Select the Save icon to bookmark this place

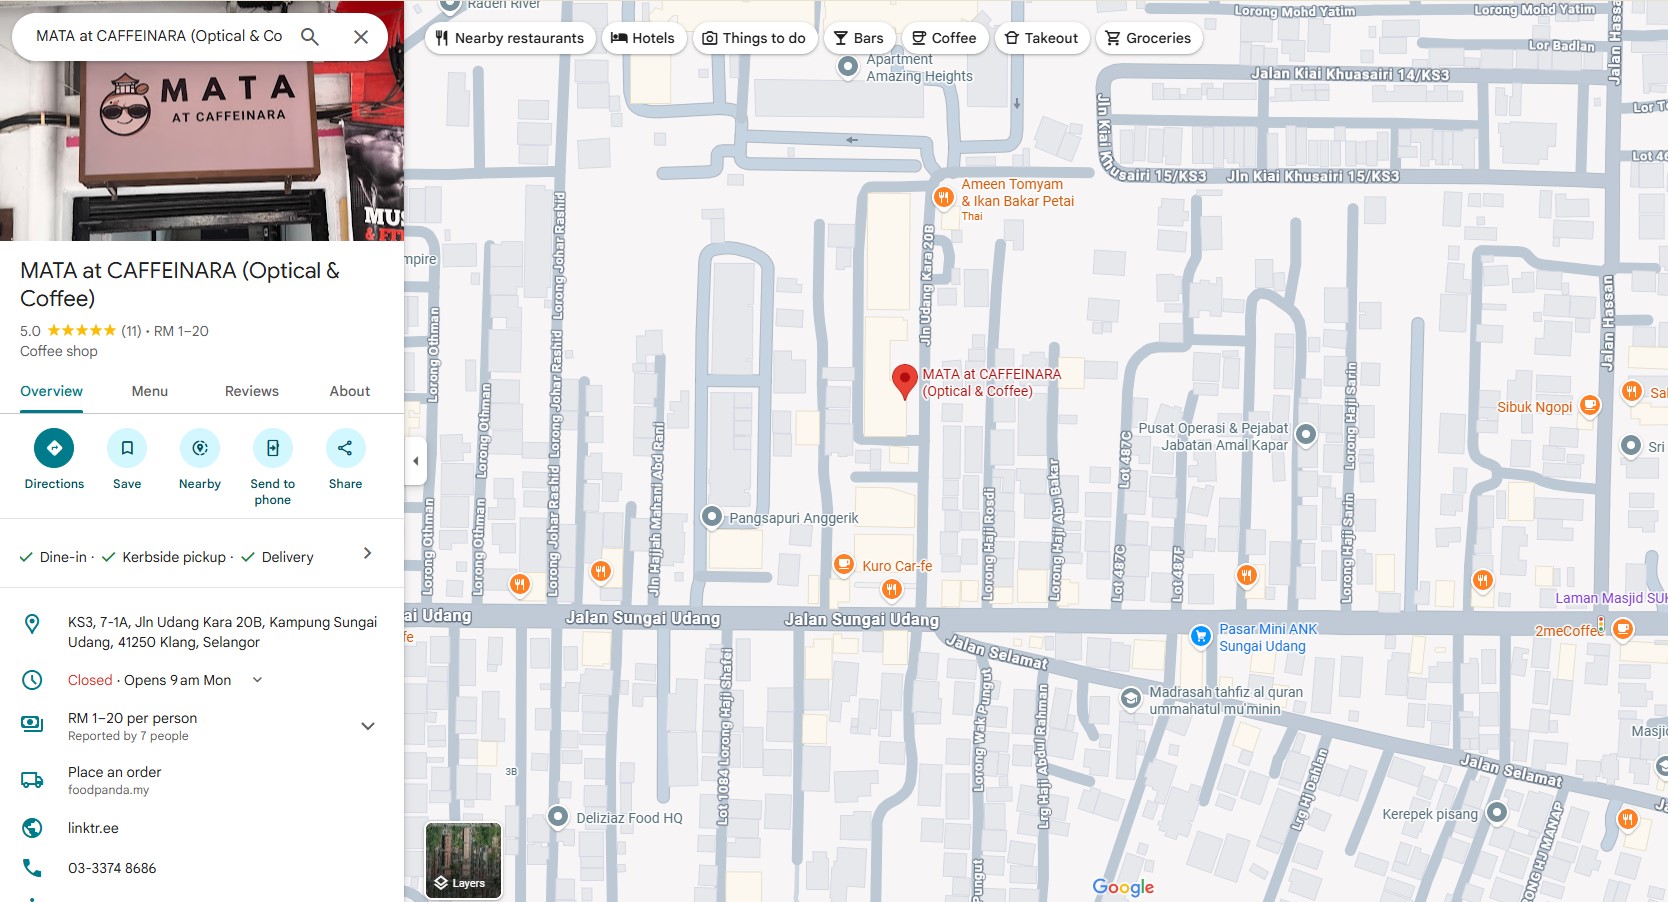(126, 448)
